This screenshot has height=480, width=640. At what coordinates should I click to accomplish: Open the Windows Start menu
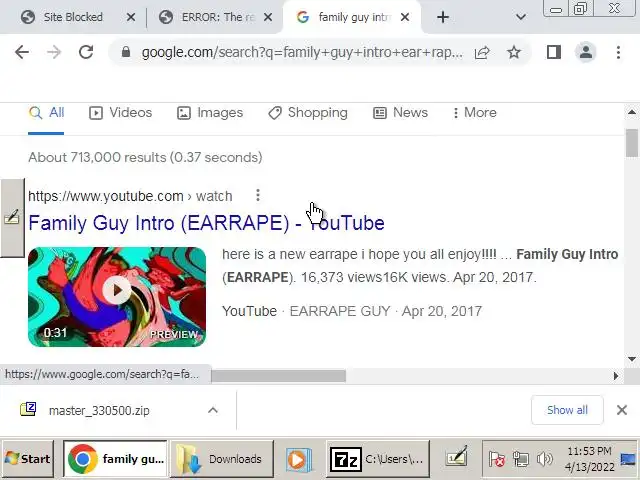(27, 459)
